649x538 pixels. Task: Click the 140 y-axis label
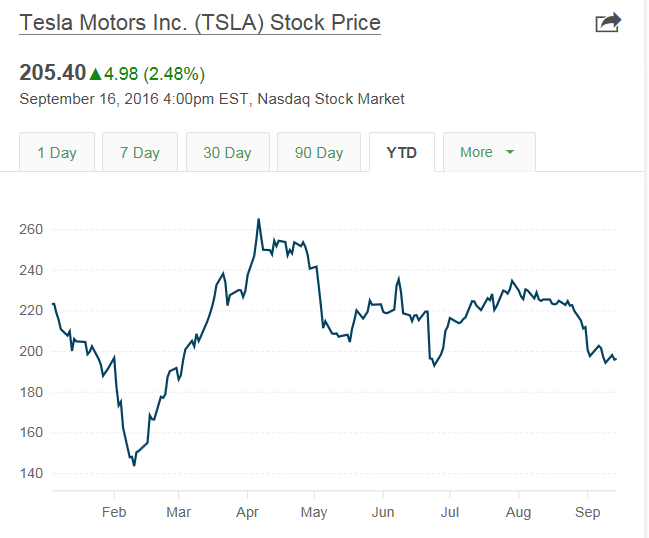point(31,473)
